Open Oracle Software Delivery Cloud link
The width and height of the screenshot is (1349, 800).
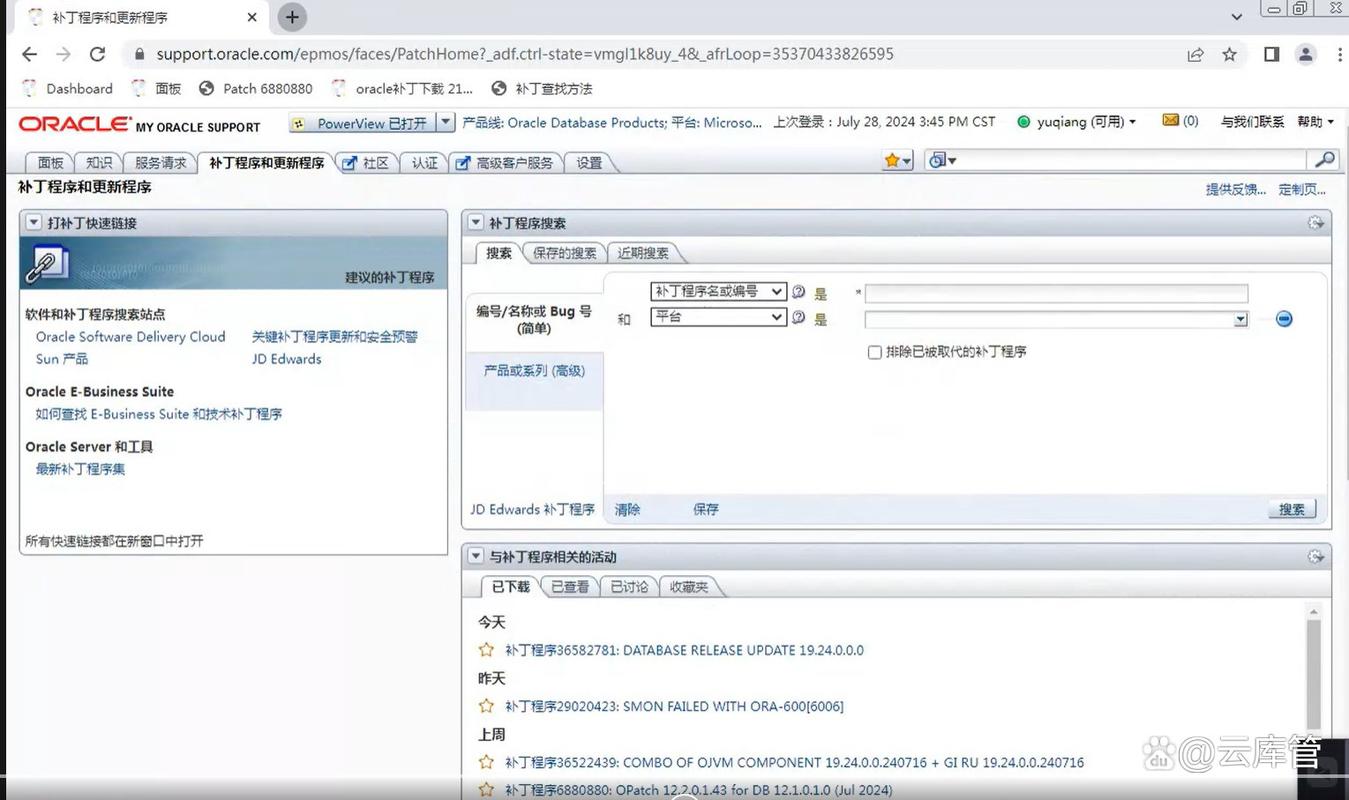(x=131, y=337)
